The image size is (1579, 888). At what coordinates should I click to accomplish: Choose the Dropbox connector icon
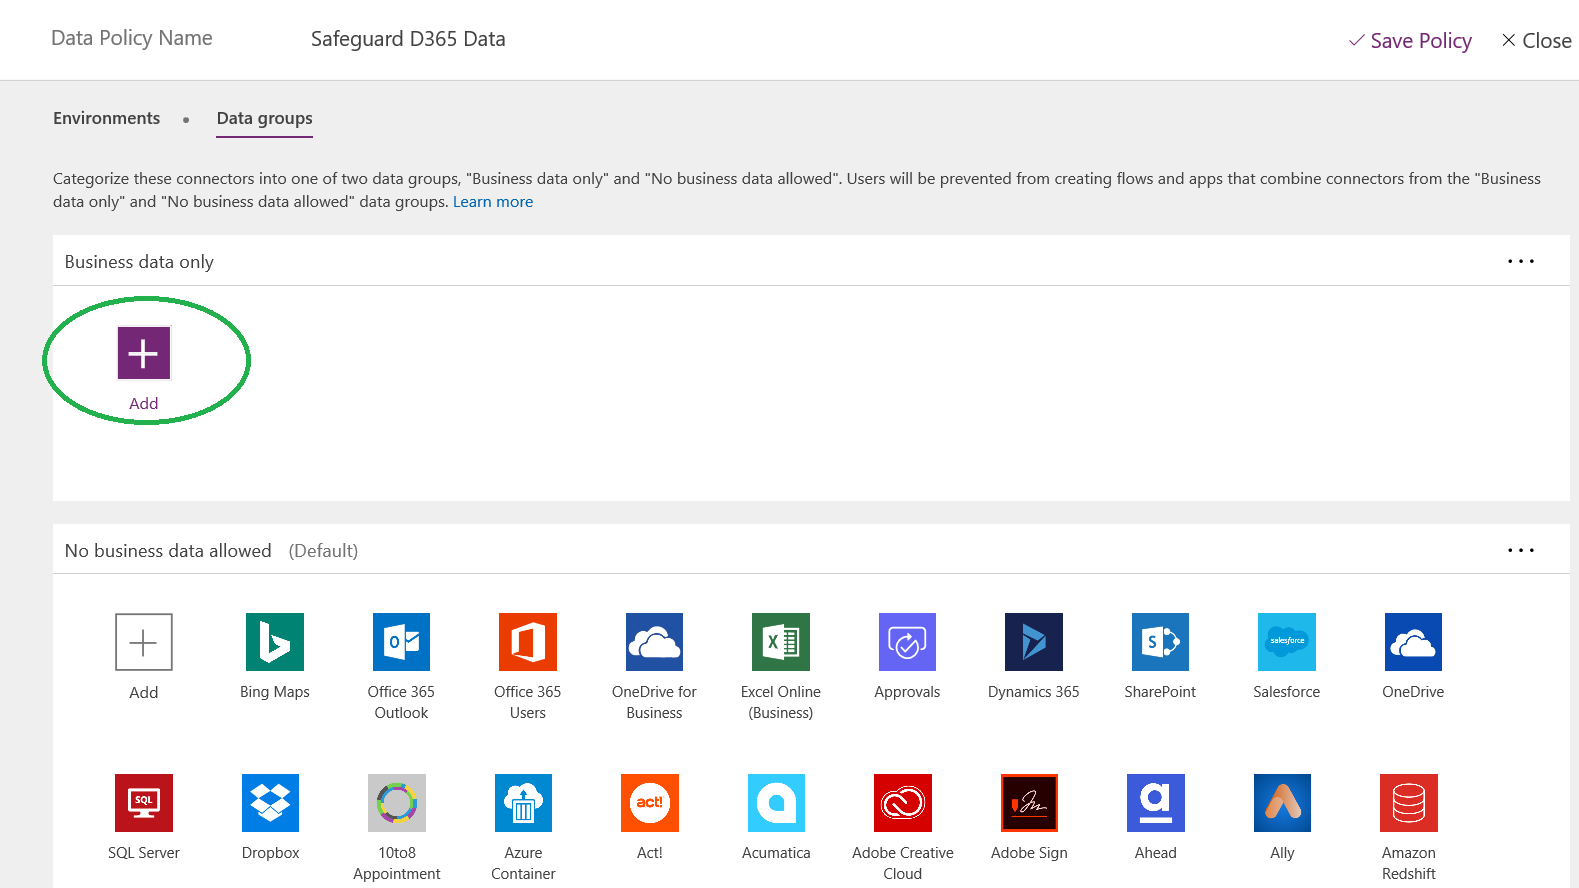(270, 803)
